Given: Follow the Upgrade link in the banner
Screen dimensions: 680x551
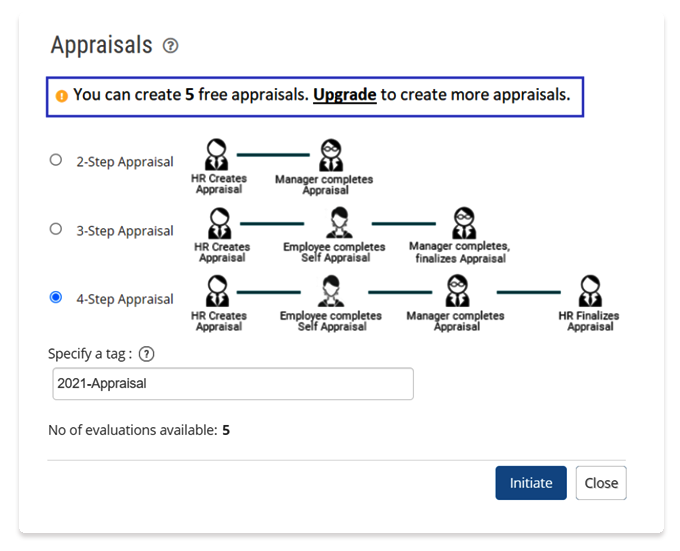Looking at the screenshot, I should click(x=345, y=95).
